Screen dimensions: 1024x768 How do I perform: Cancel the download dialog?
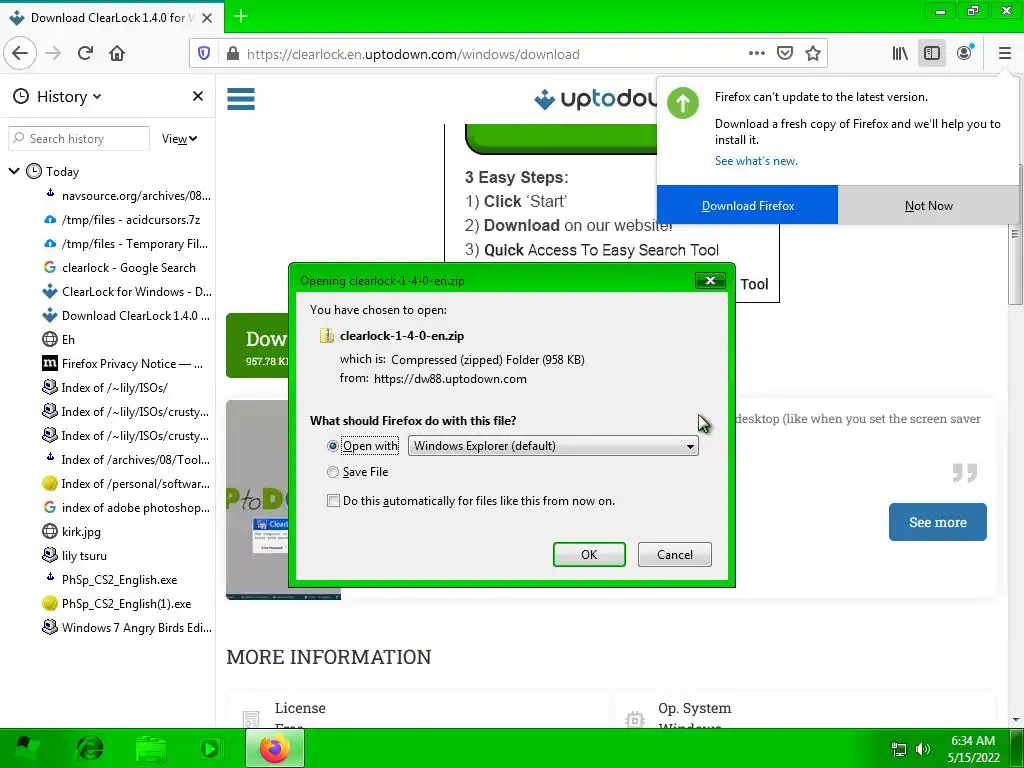point(675,554)
